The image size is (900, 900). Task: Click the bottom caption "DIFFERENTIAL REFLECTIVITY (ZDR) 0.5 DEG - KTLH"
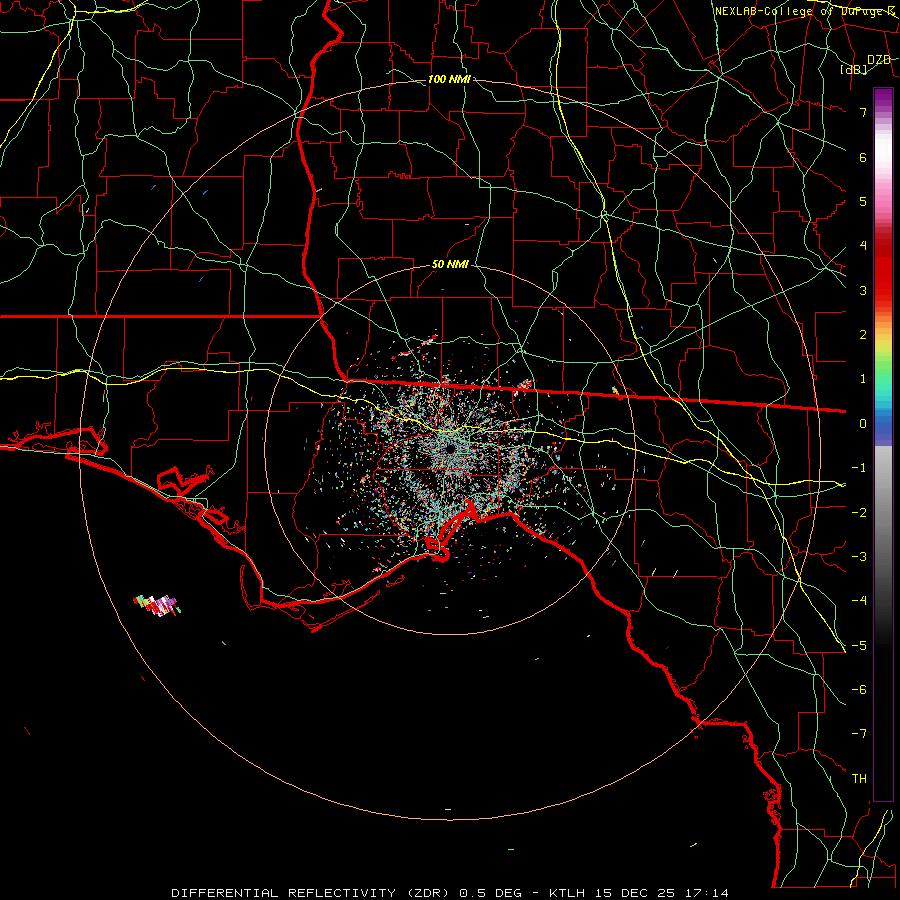tap(376, 893)
